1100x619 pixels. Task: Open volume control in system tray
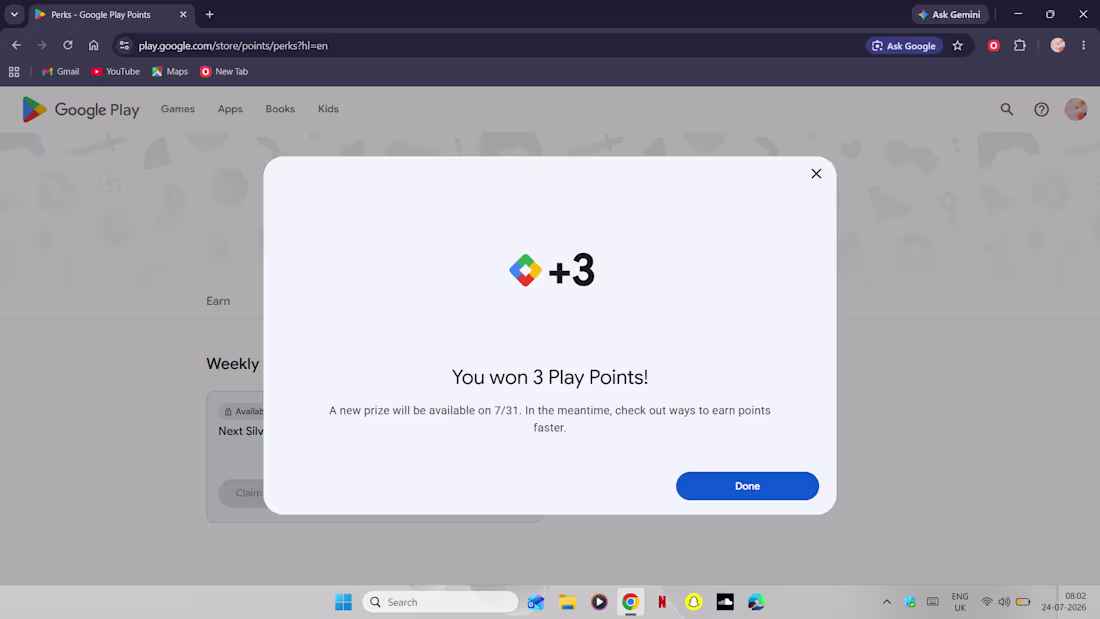(x=1004, y=601)
